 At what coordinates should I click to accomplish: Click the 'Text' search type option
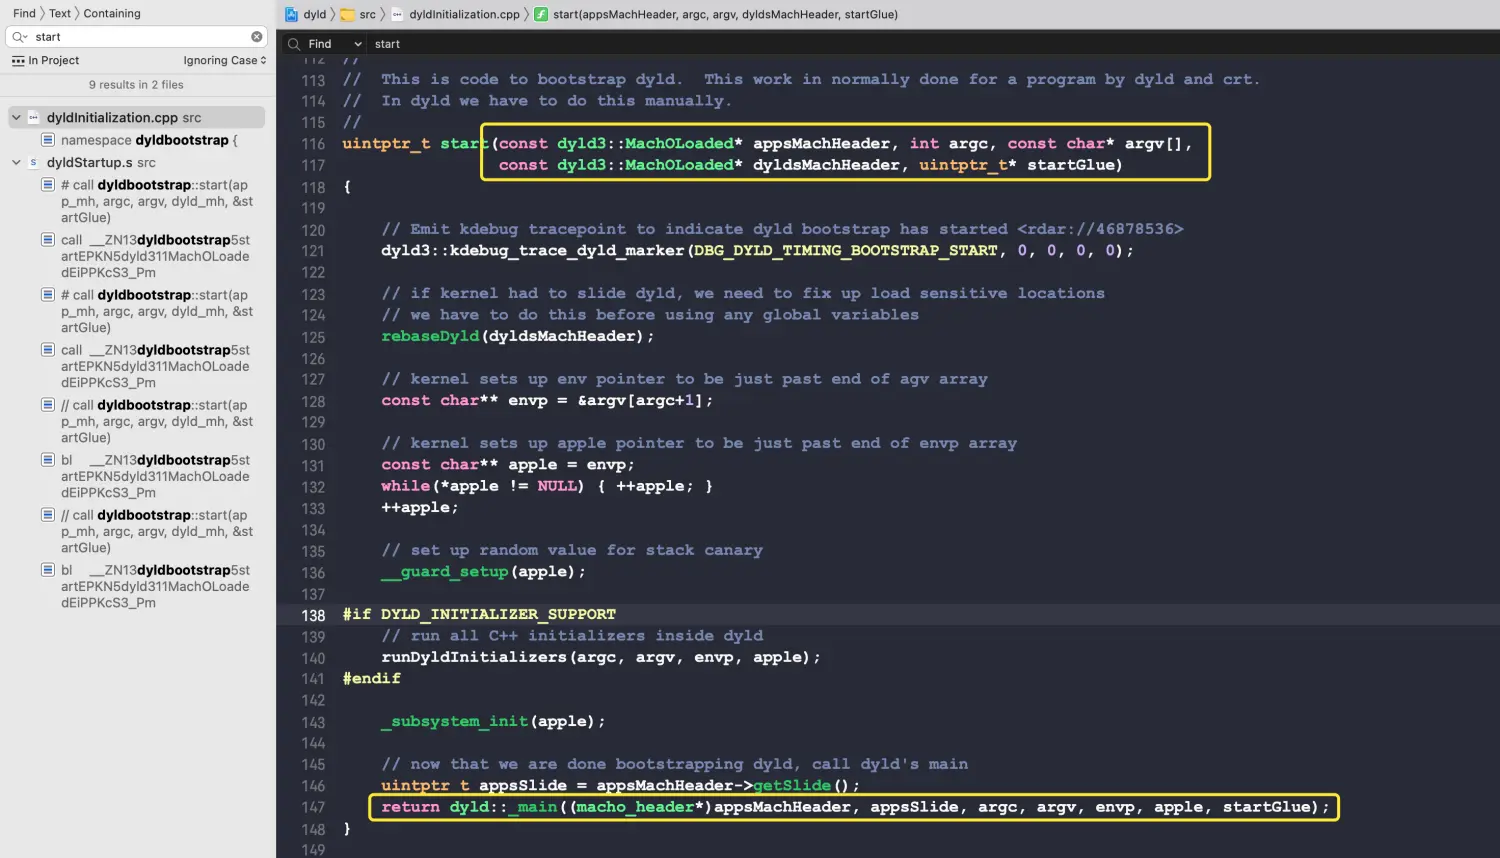(60, 13)
